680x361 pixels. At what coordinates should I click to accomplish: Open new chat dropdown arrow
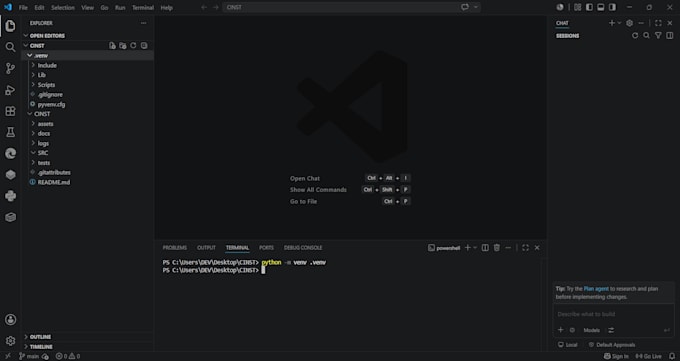[x=619, y=23]
